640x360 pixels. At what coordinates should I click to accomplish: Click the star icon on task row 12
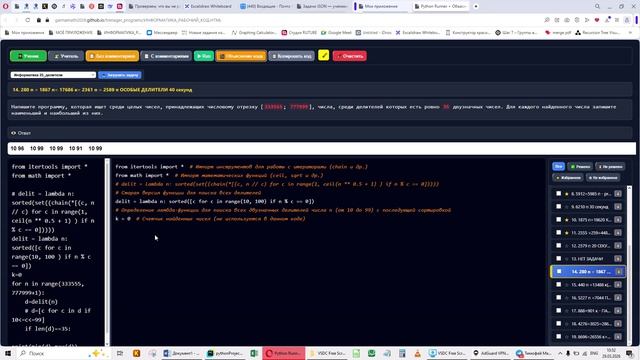click(x=567, y=246)
